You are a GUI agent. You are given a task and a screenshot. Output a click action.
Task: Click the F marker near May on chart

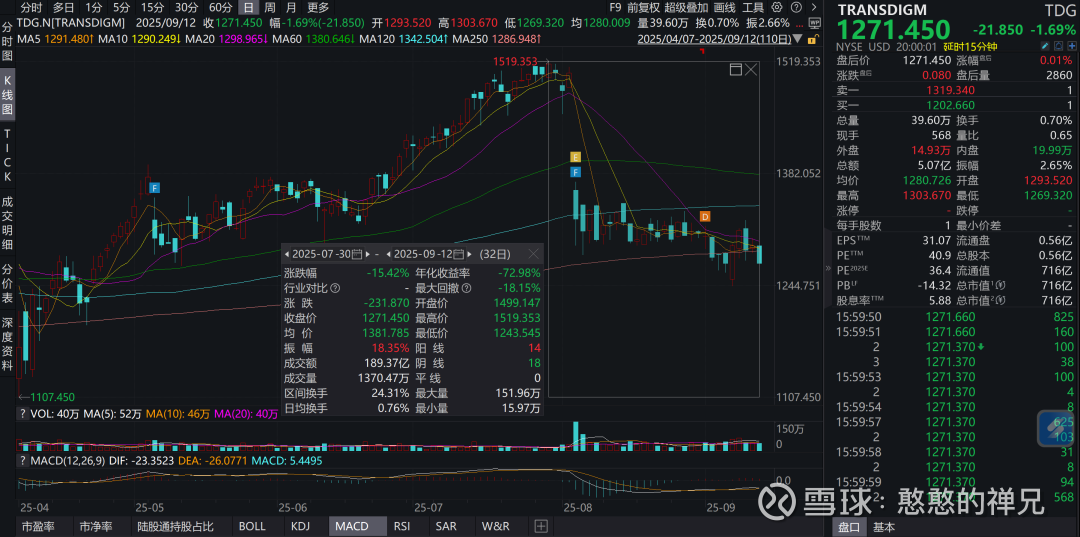tap(155, 187)
